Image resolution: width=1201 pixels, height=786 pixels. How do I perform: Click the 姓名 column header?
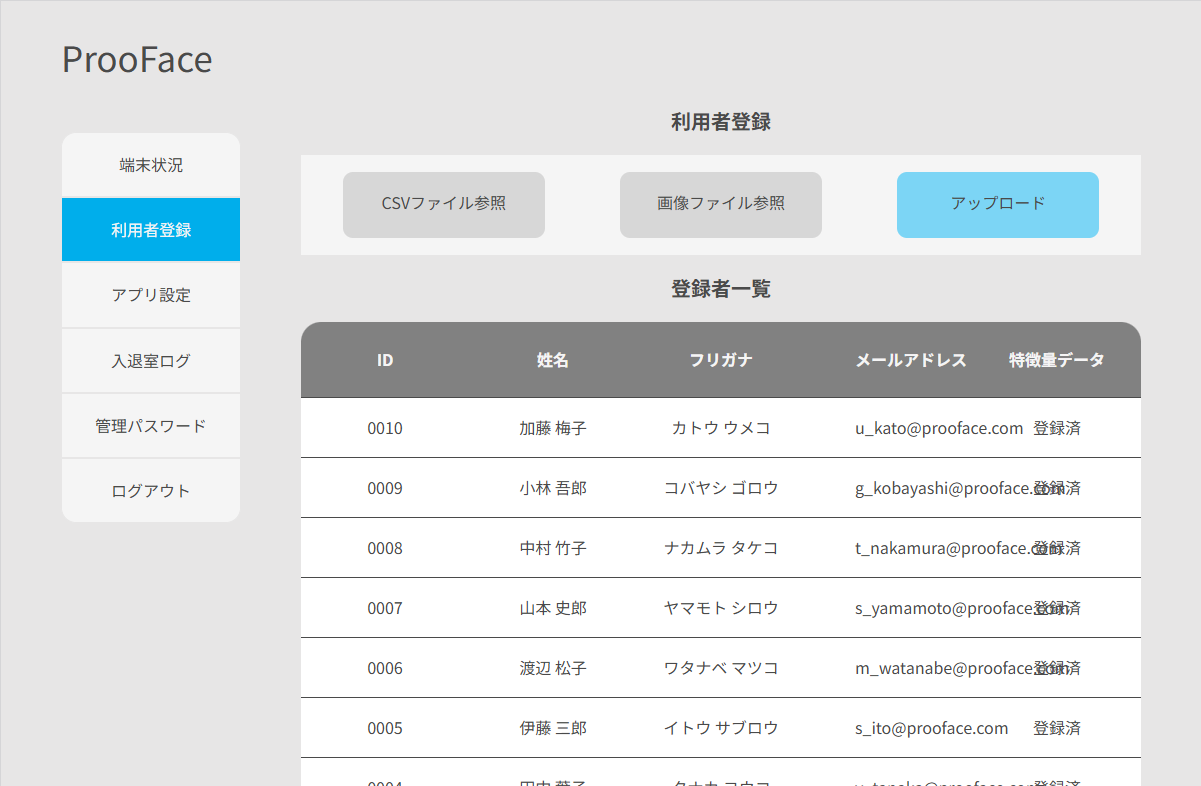click(x=553, y=360)
